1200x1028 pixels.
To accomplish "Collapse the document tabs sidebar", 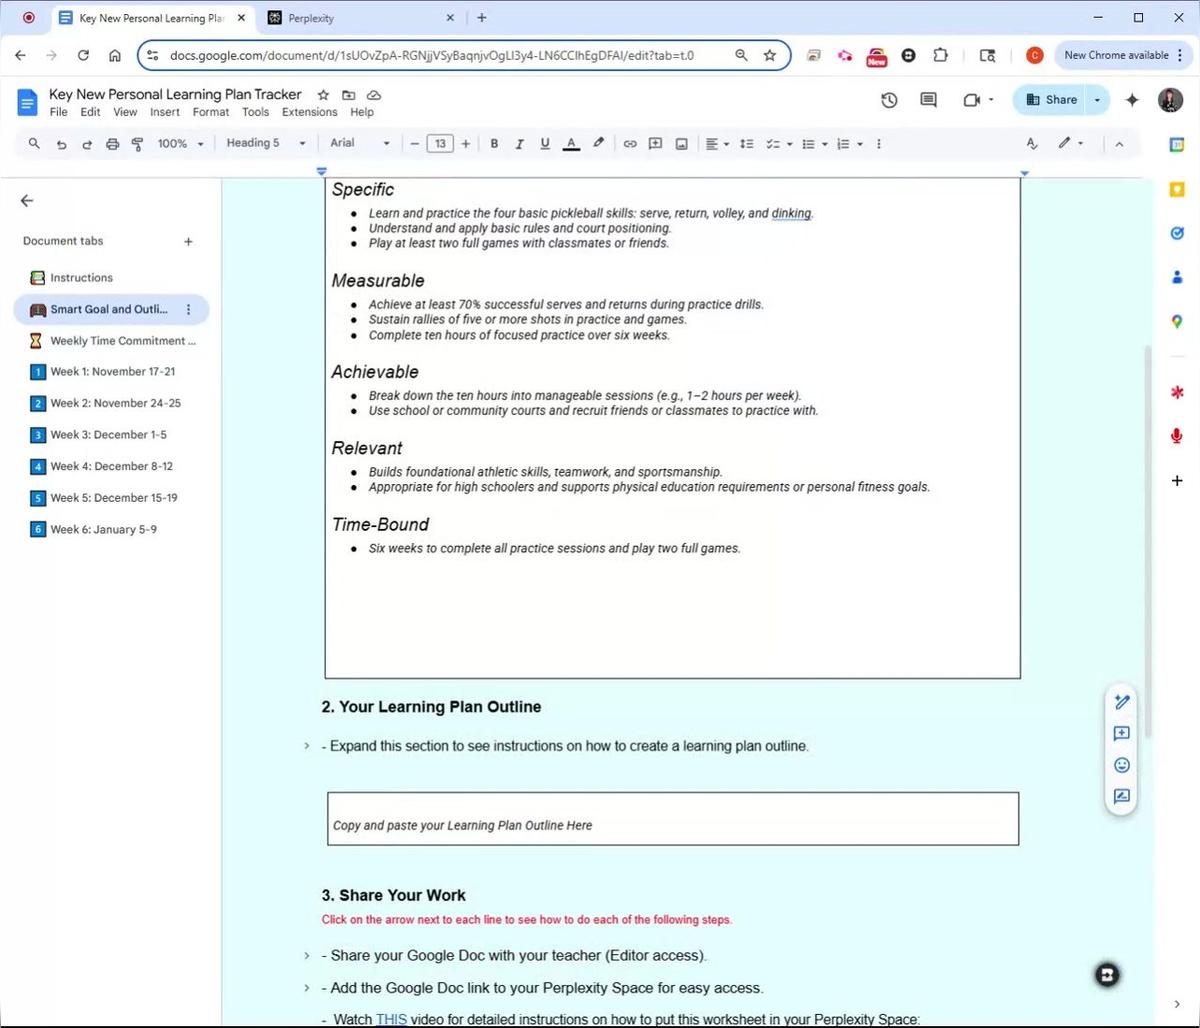I will (27, 201).
